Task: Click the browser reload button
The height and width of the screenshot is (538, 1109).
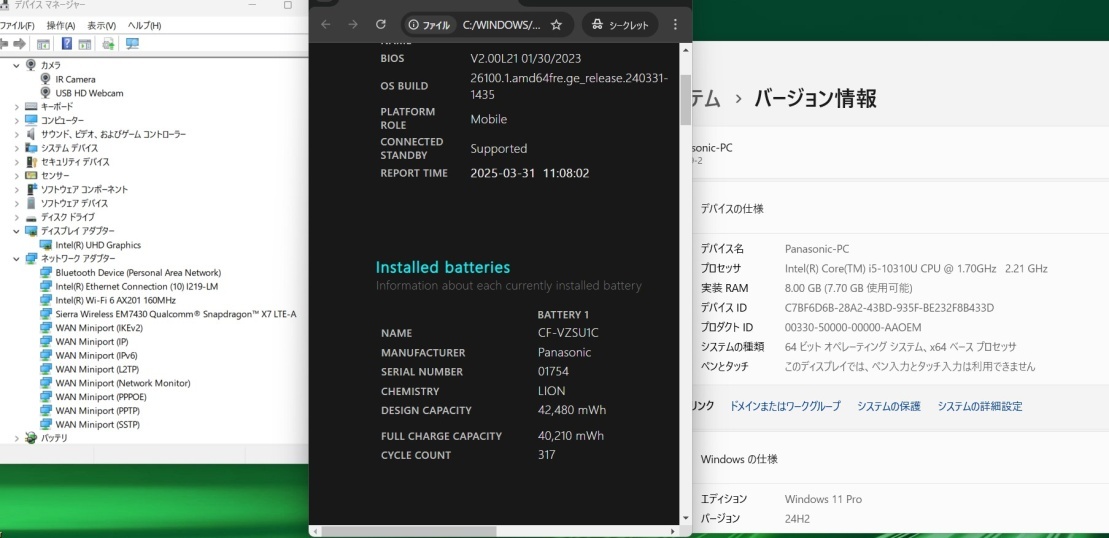Action: (380, 24)
